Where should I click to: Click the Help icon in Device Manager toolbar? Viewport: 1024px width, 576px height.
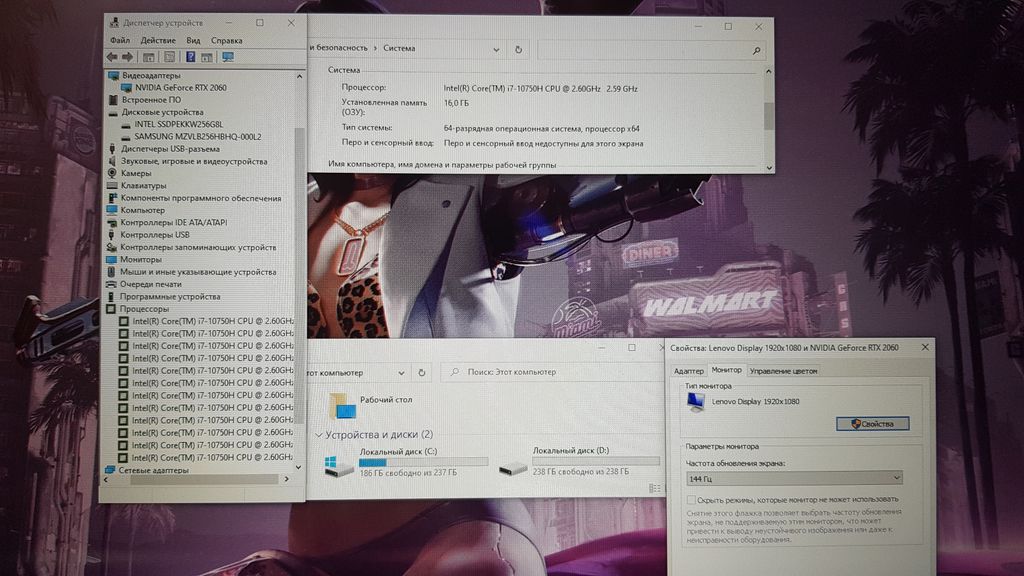coord(190,57)
